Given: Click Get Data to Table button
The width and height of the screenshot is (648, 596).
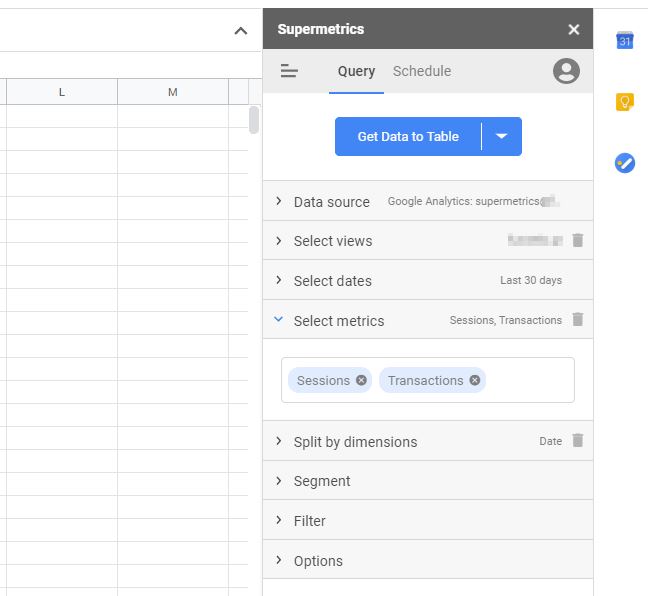Looking at the screenshot, I should (408, 136).
